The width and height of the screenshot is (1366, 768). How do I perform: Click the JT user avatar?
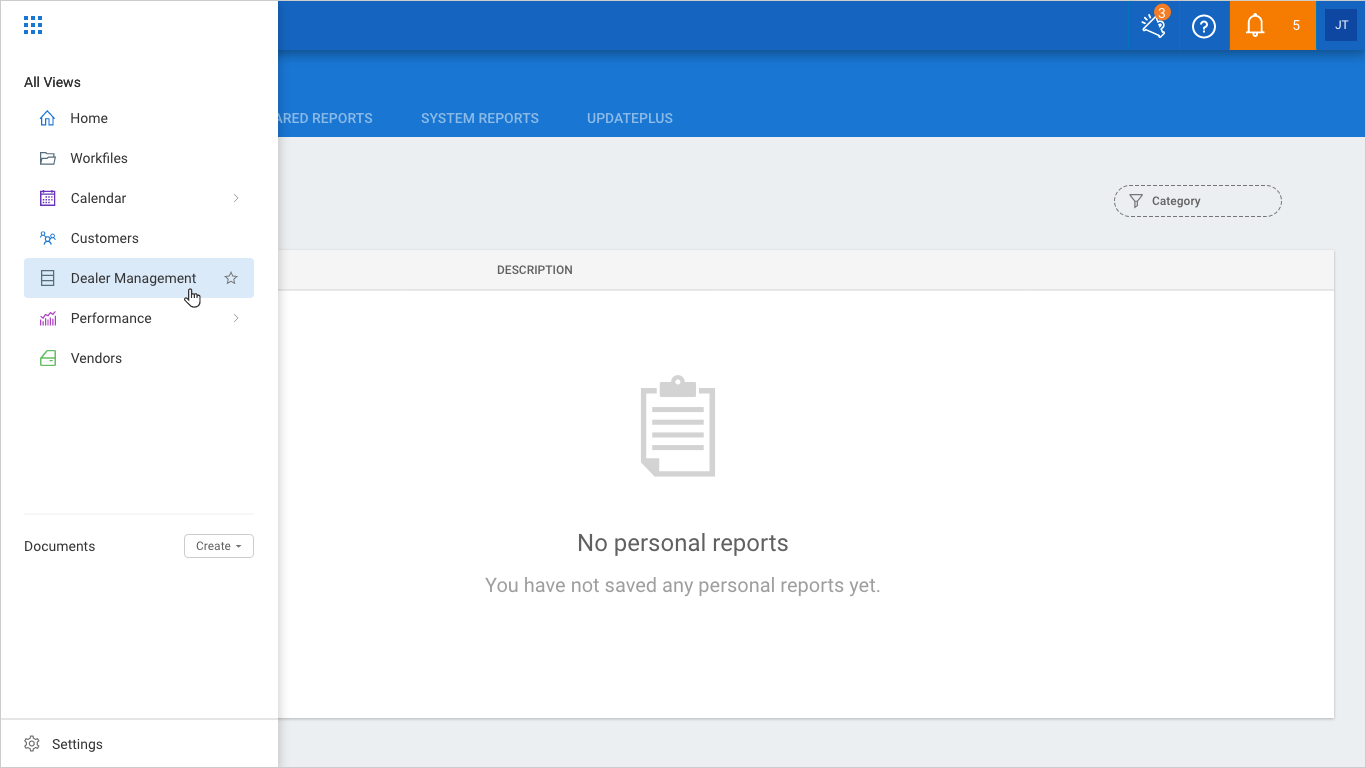(x=1341, y=26)
